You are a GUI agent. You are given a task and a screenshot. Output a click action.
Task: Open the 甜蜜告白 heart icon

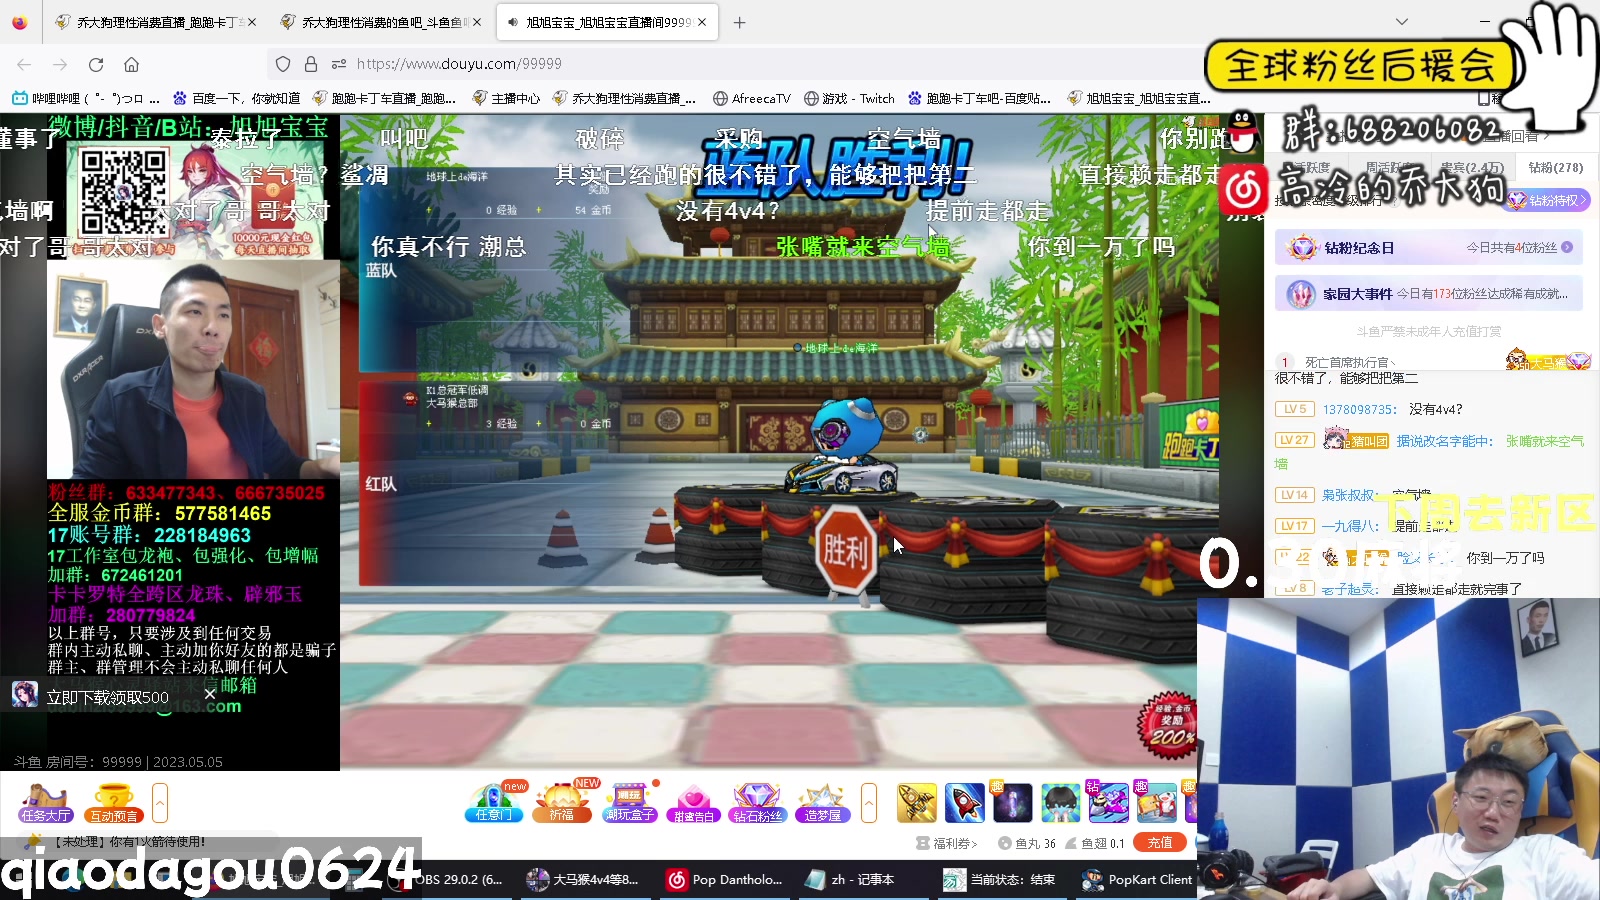click(694, 803)
